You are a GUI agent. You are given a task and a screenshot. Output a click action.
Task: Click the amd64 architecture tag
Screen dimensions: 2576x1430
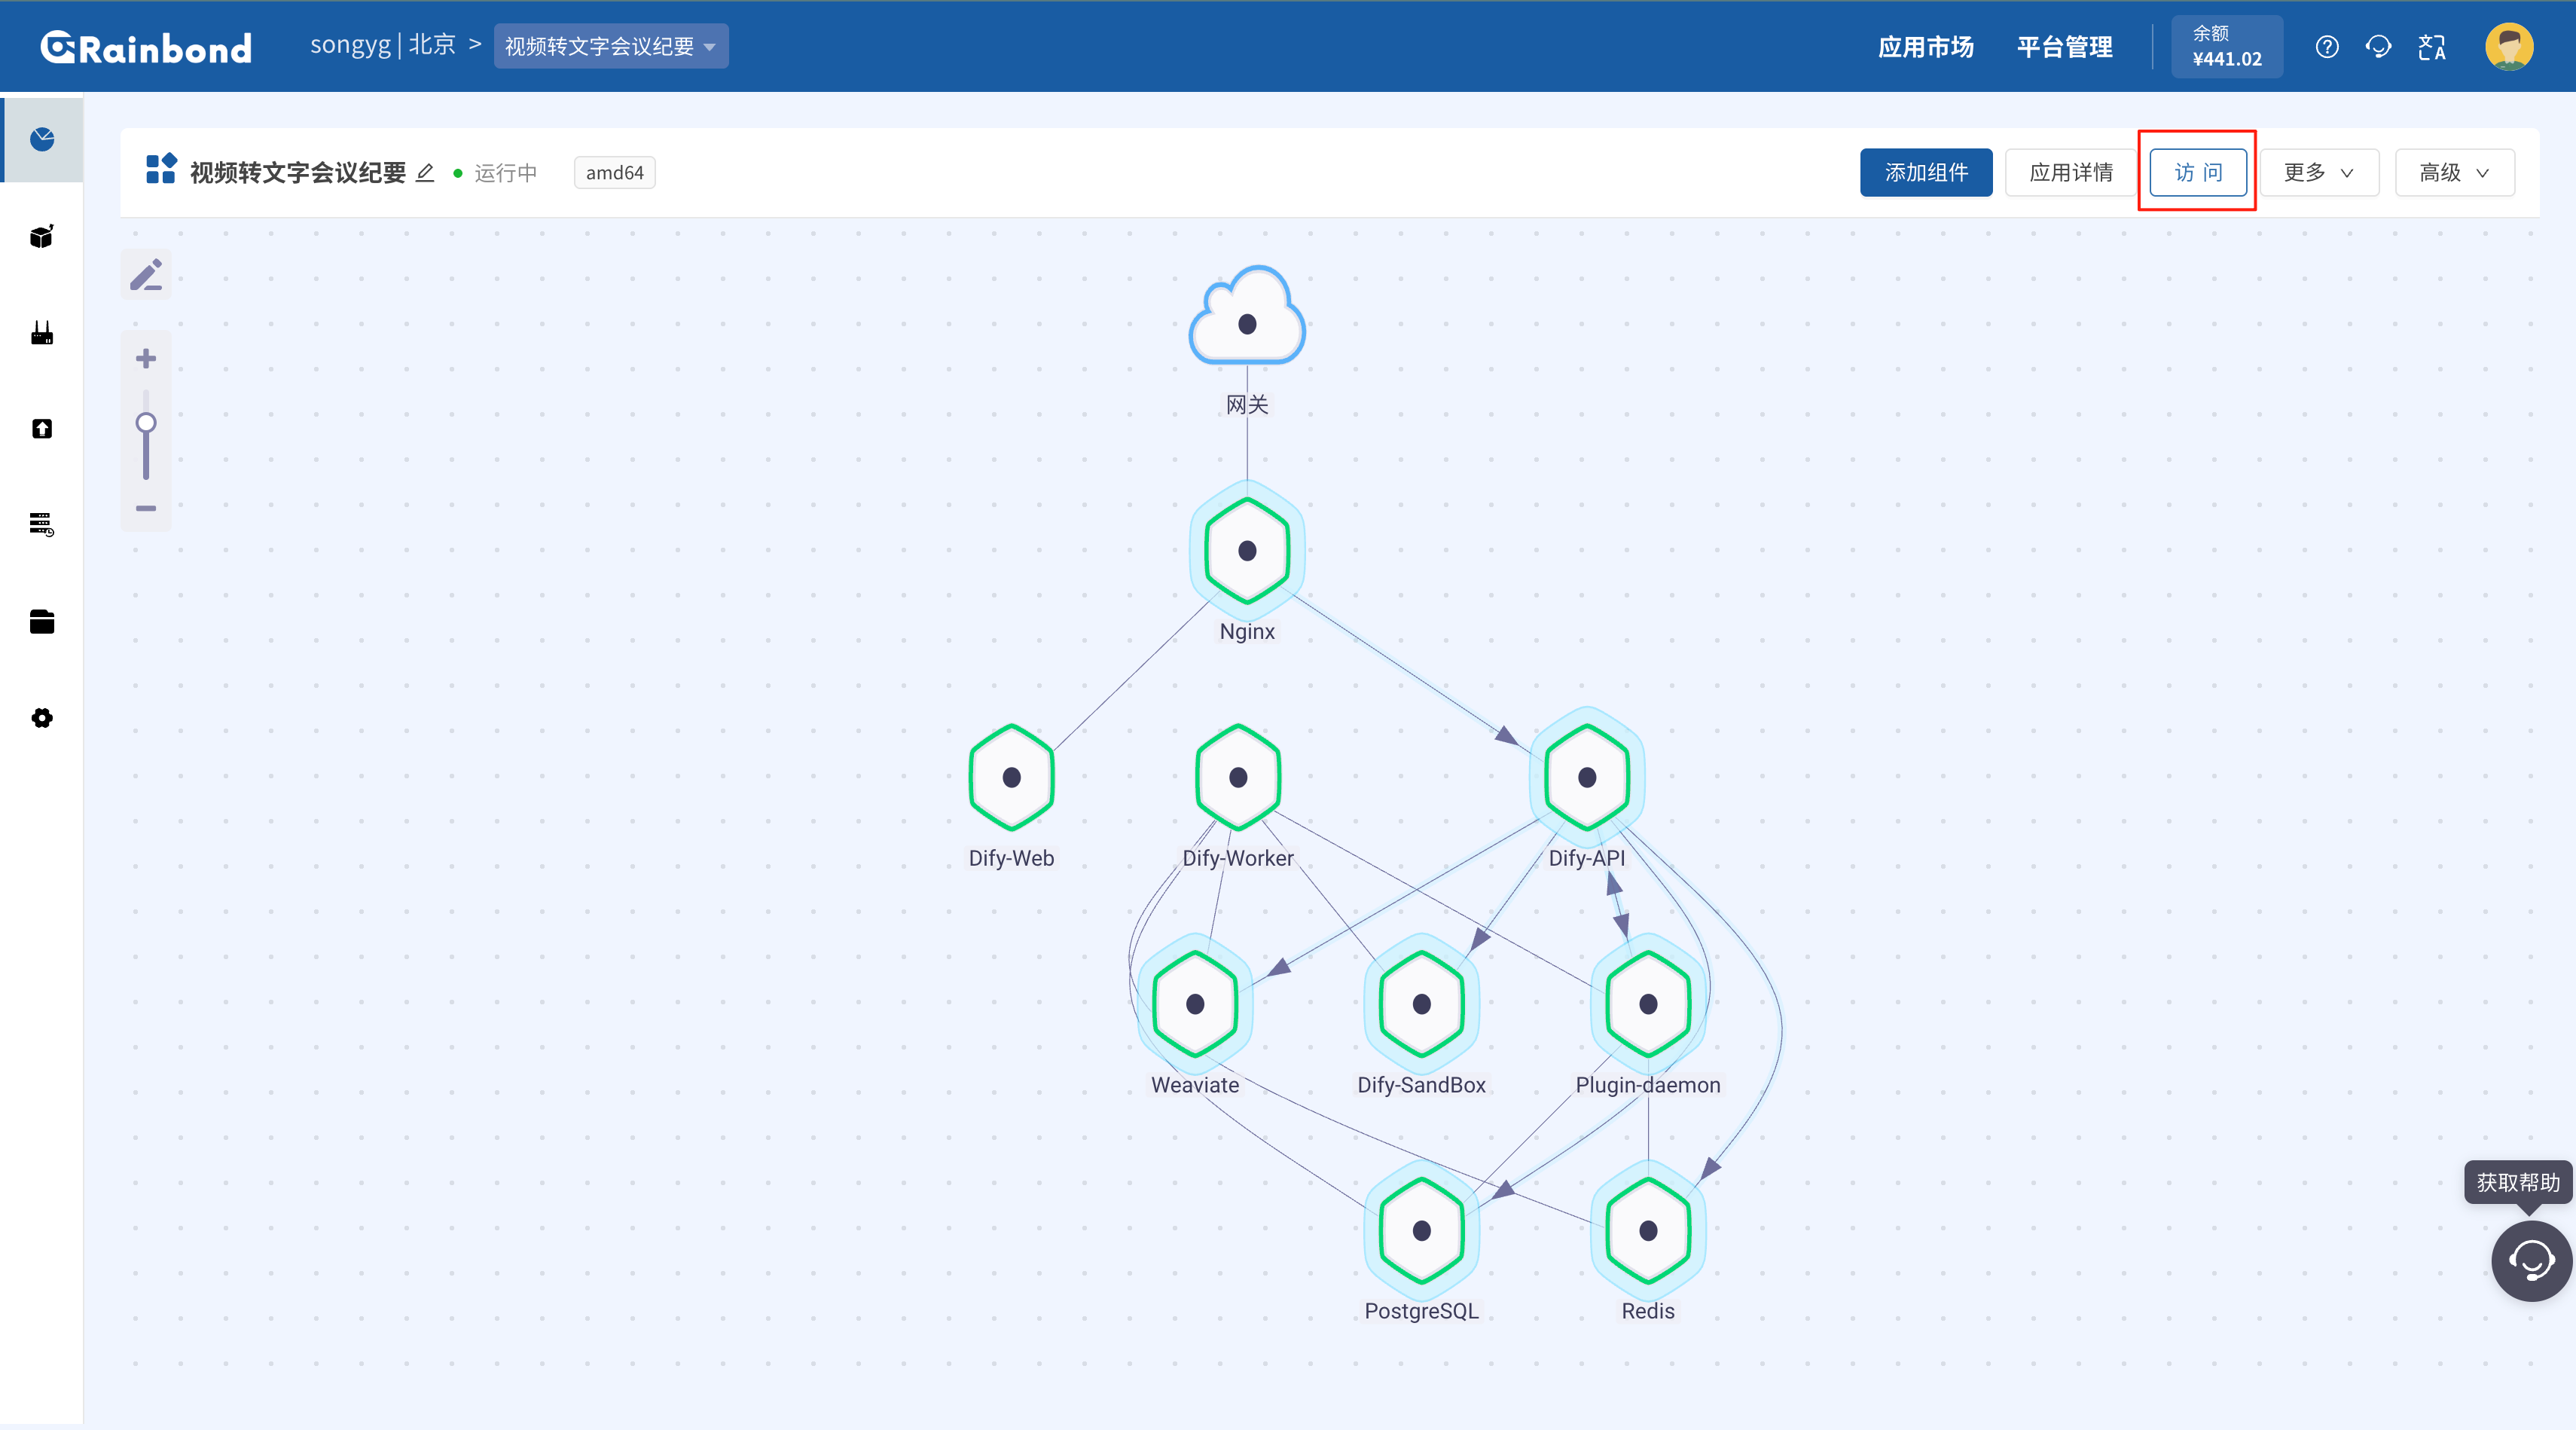[614, 173]
